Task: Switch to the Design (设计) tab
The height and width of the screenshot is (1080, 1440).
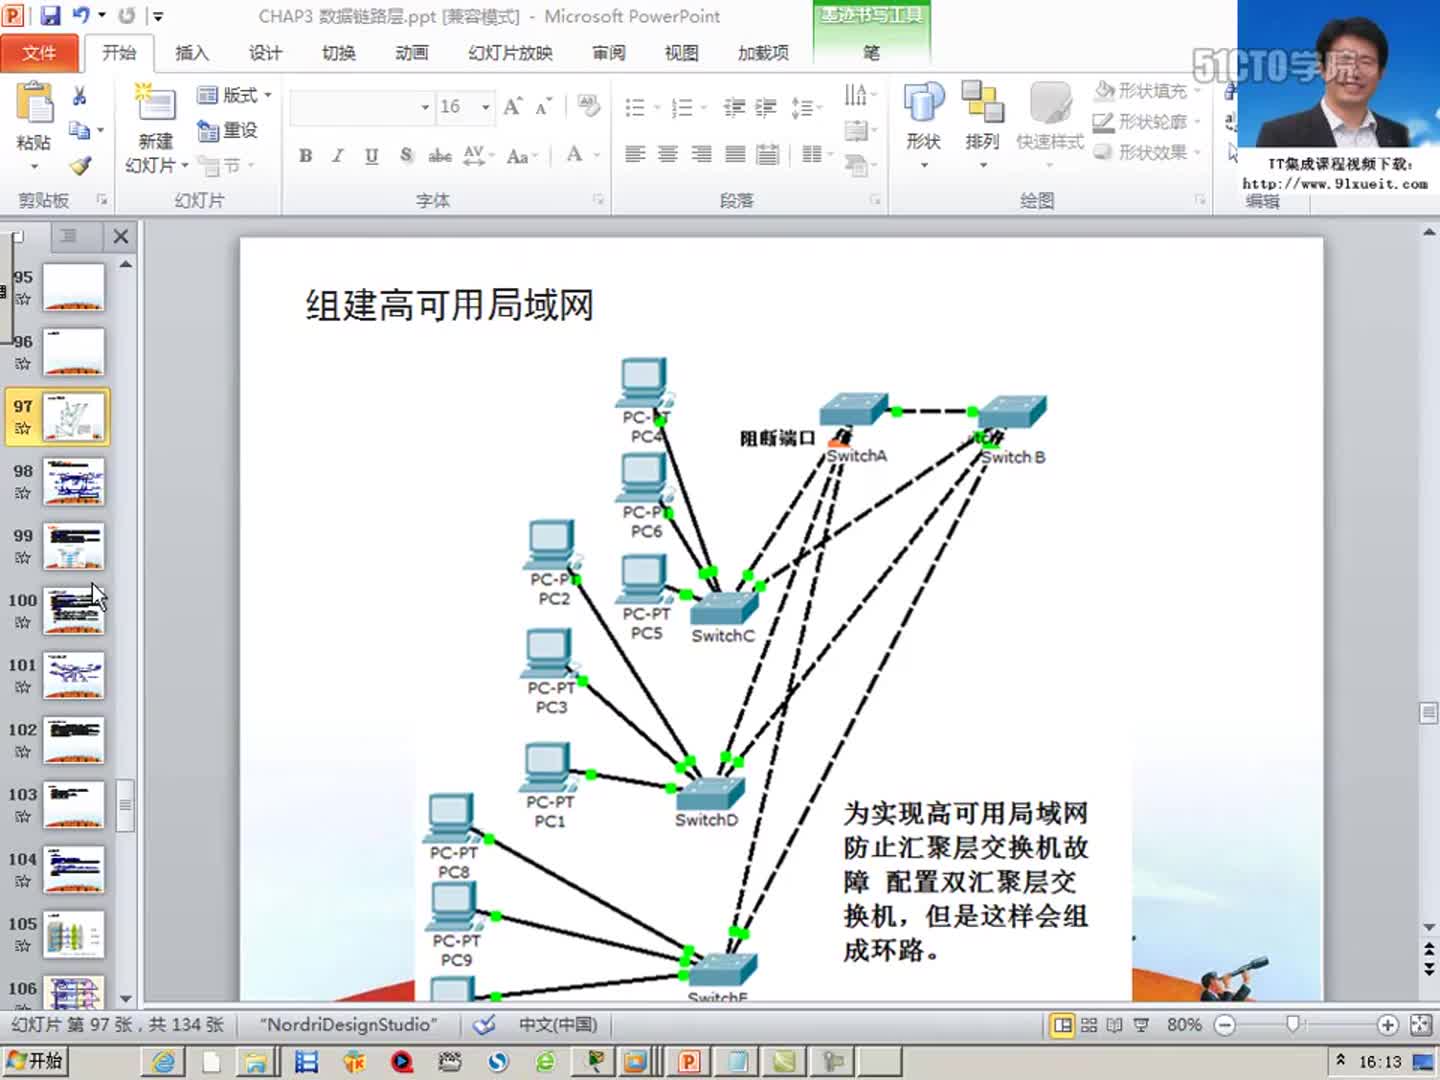Action: pos(265,53)
